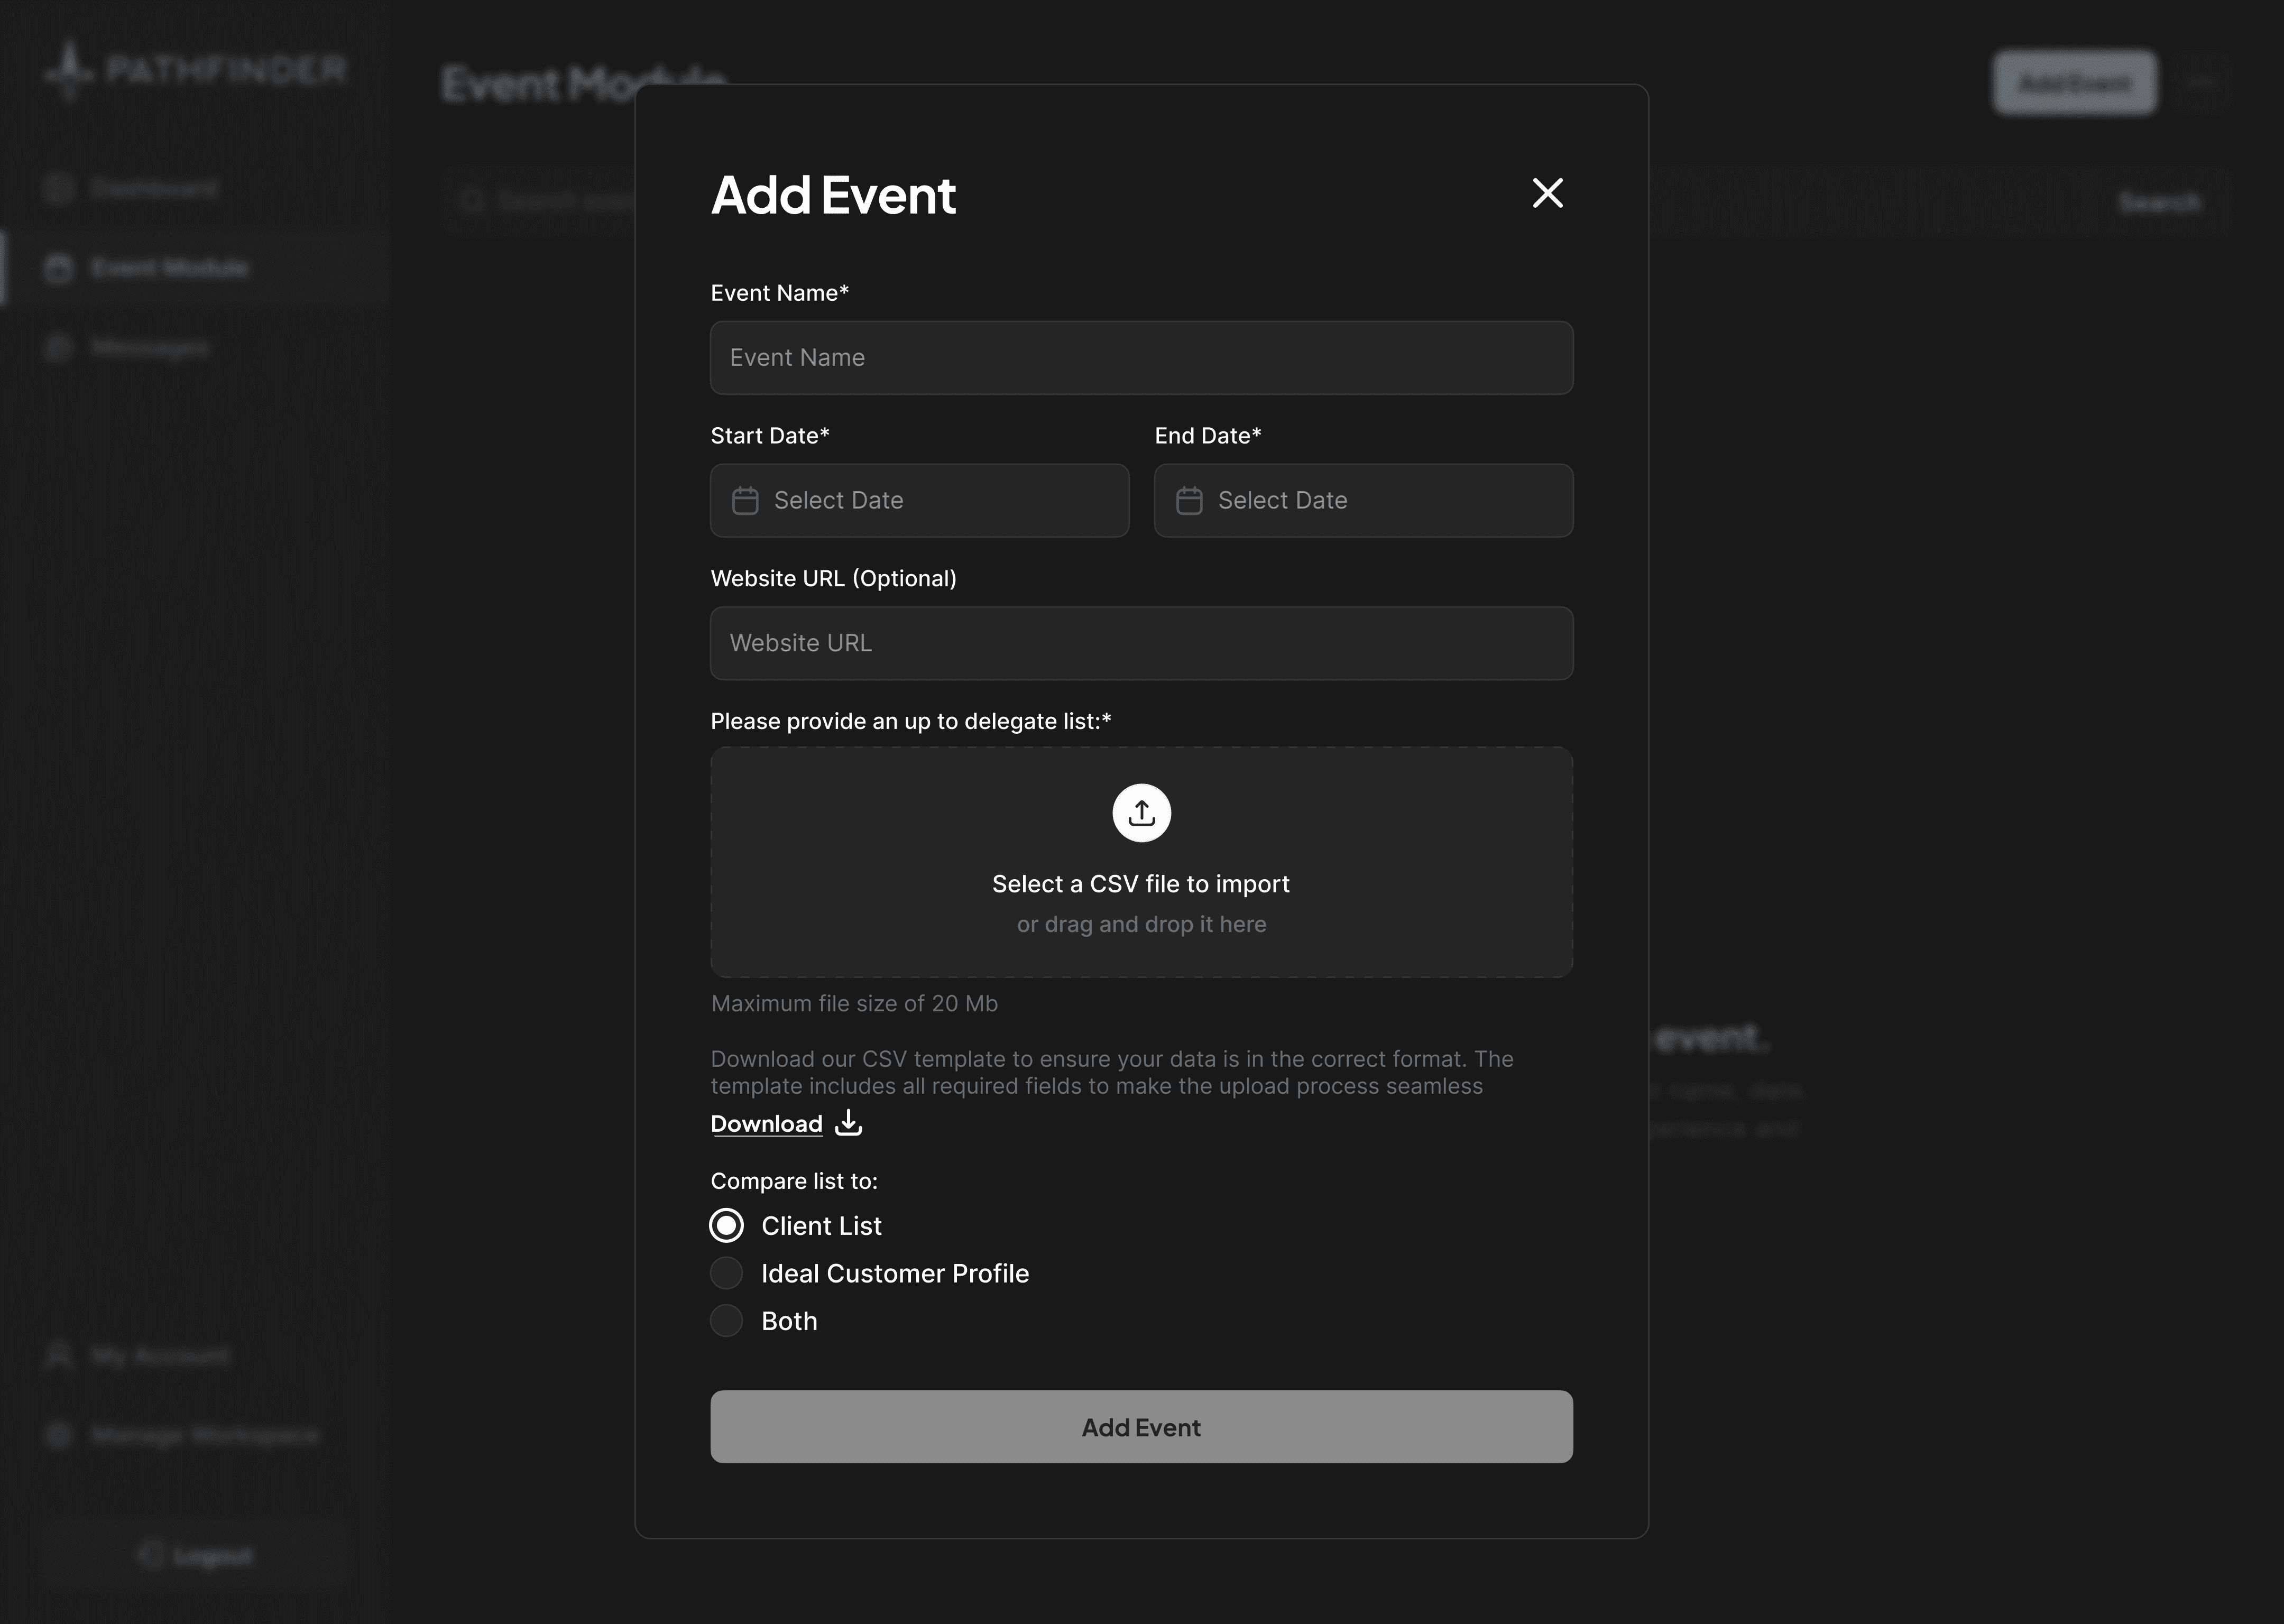Open the Start Date picker field
Image resolution: width=2284 pixels, height=1624 pixels.
(x=919, y=500)
